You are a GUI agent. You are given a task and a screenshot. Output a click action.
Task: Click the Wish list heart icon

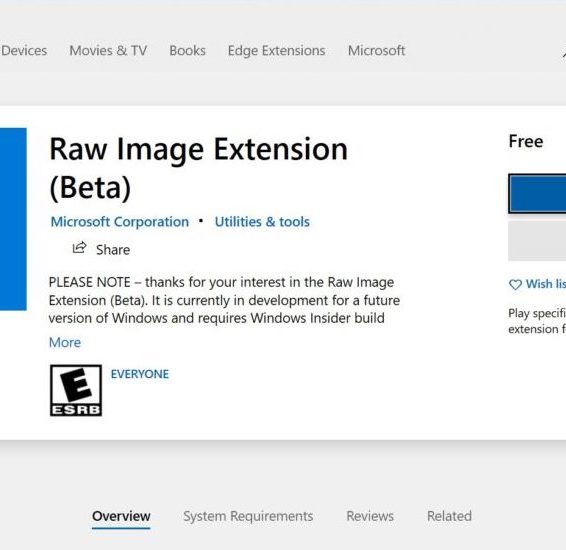coord(515,284)
